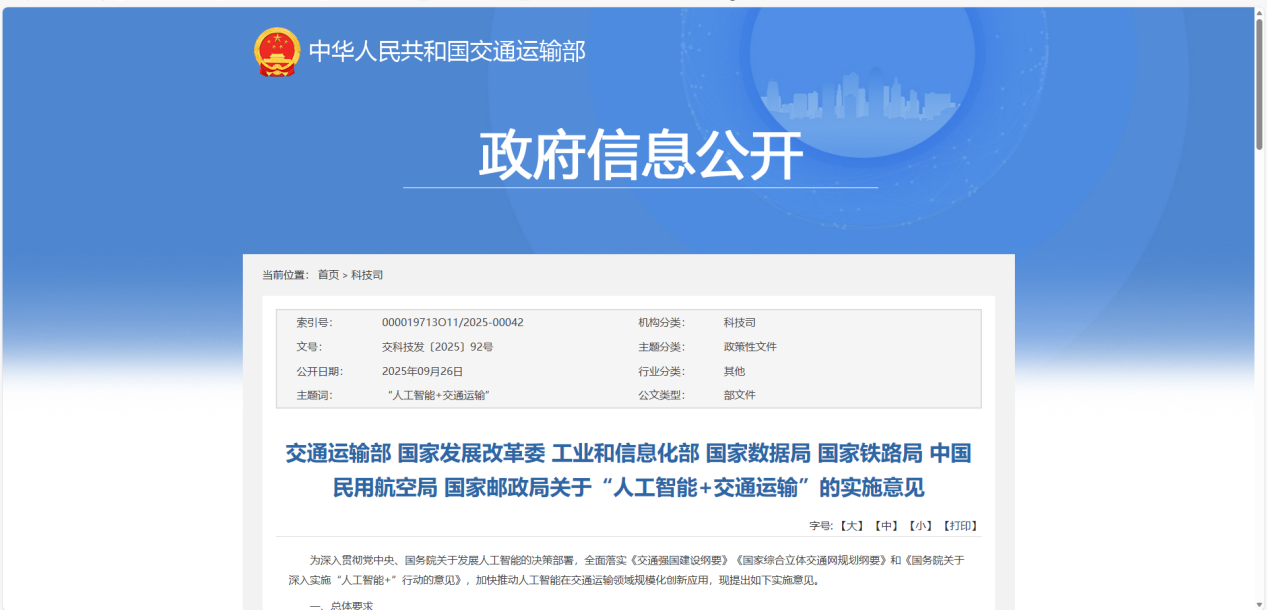
Task: Open 科技司 in the breadcrumb
Action: click(x=367, y=275)
